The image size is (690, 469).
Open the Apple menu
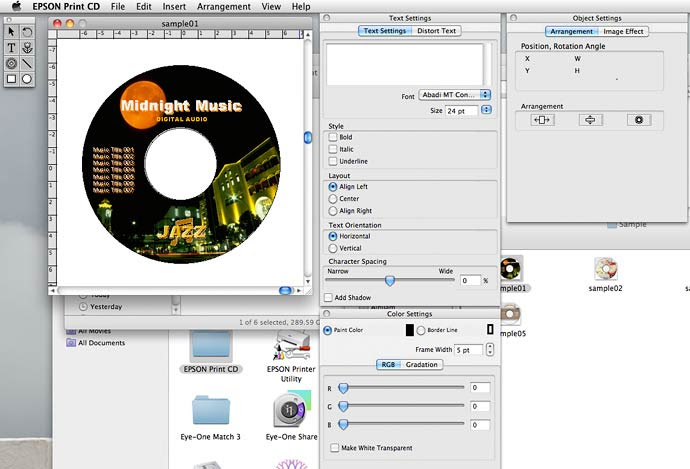[x=16, y=6]
